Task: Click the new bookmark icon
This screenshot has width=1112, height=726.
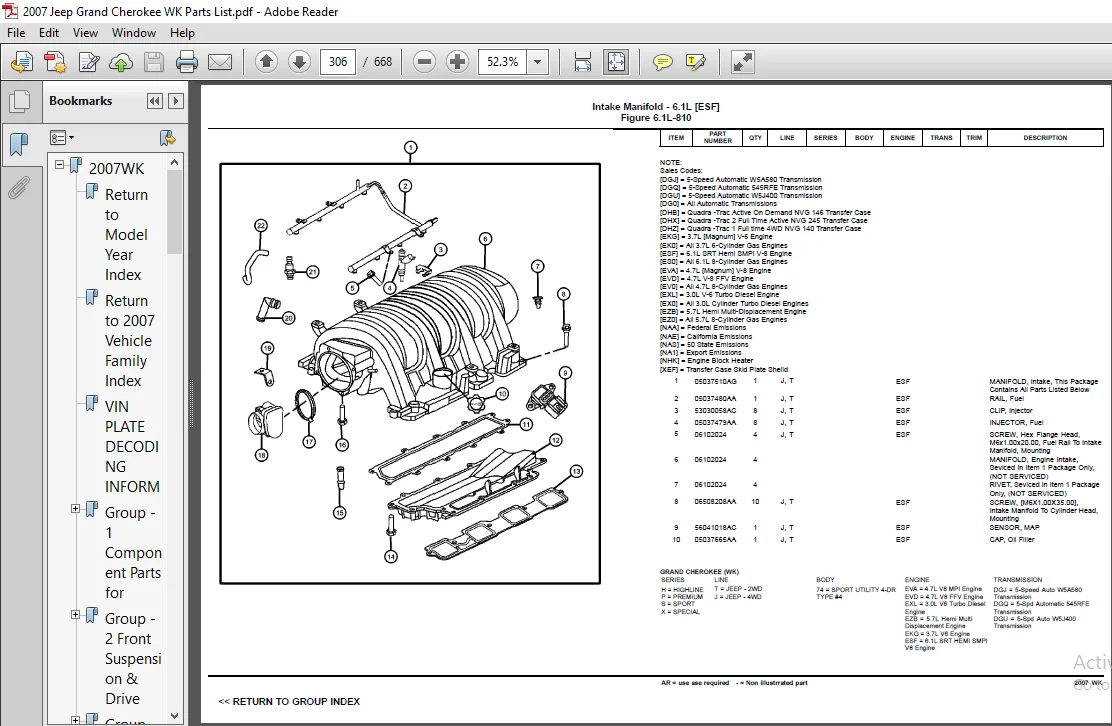Action: [167, 138]
